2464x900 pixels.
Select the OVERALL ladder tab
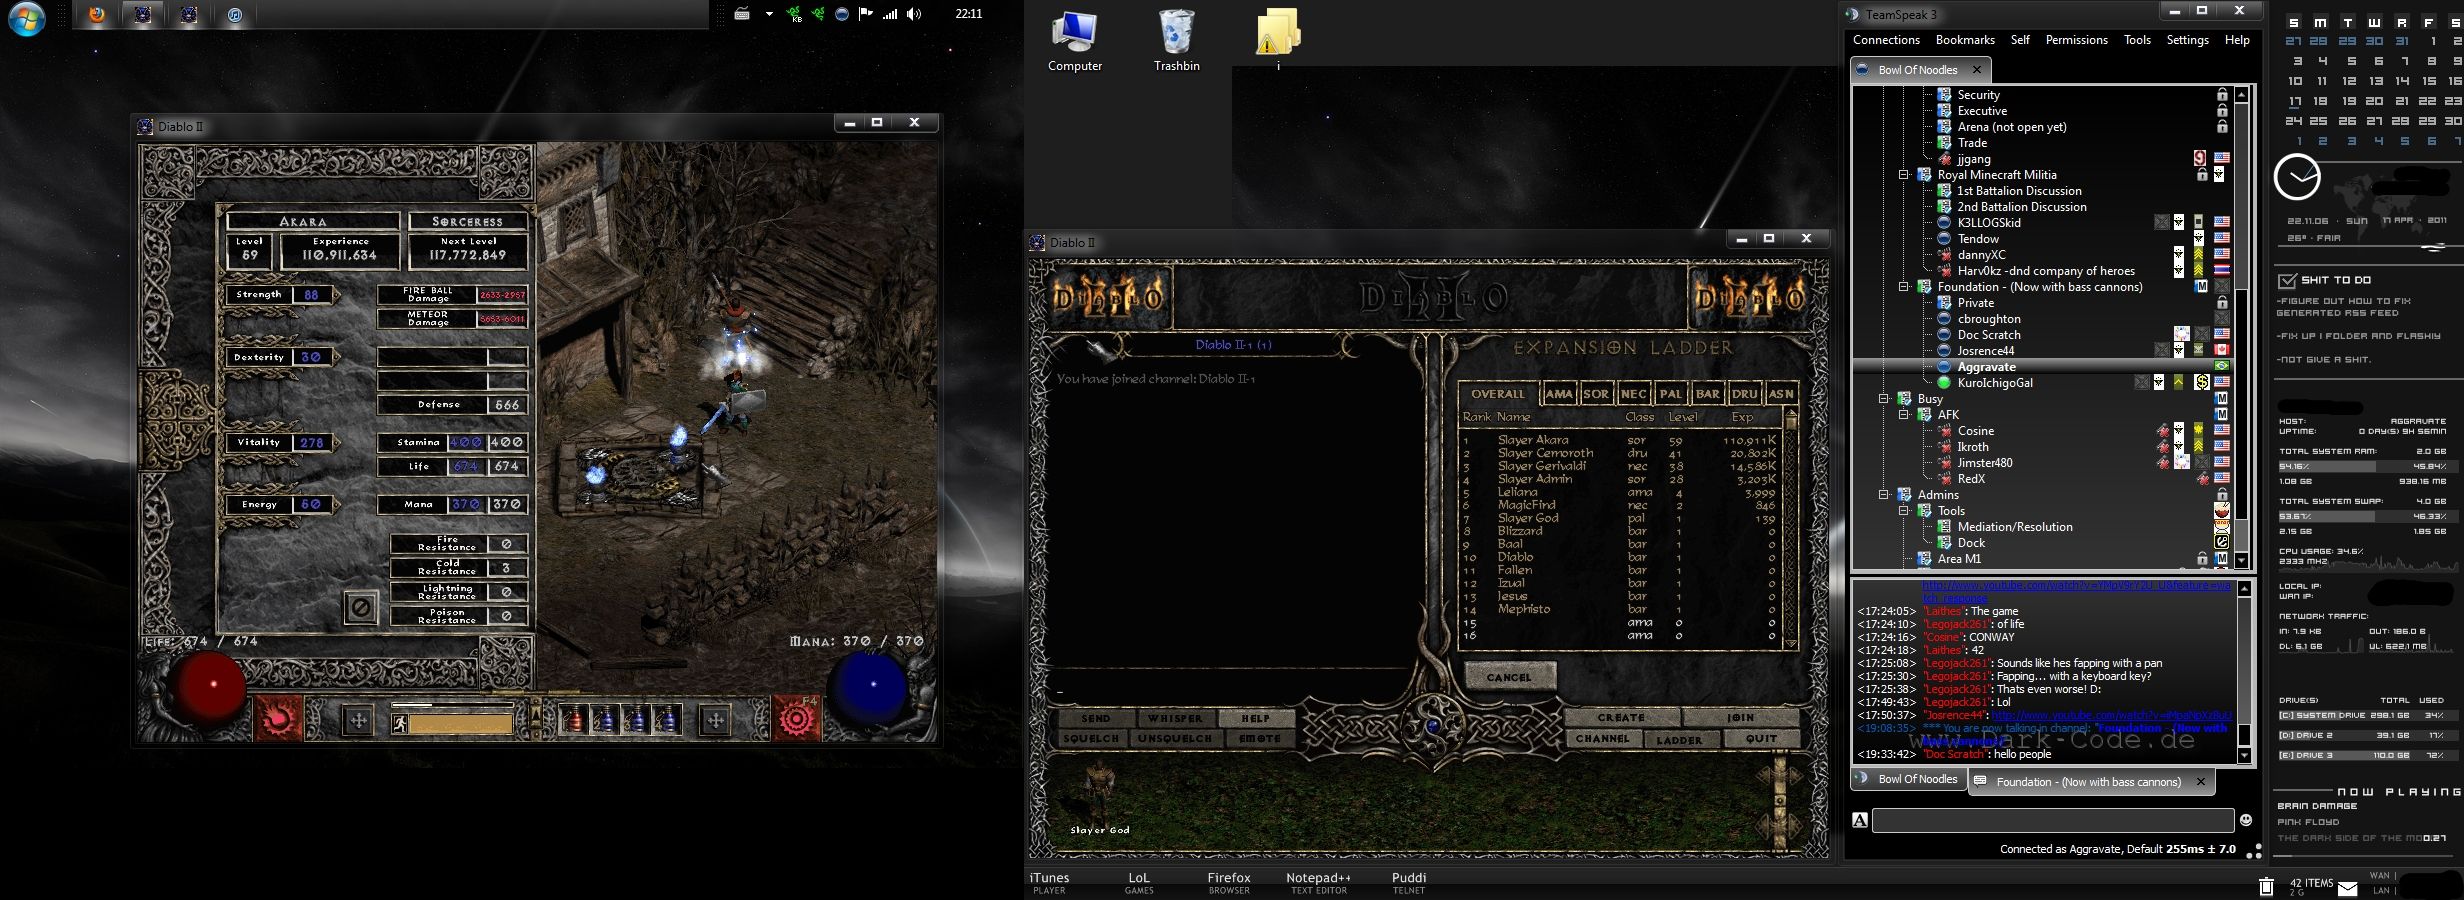(x=1498, y=394)
